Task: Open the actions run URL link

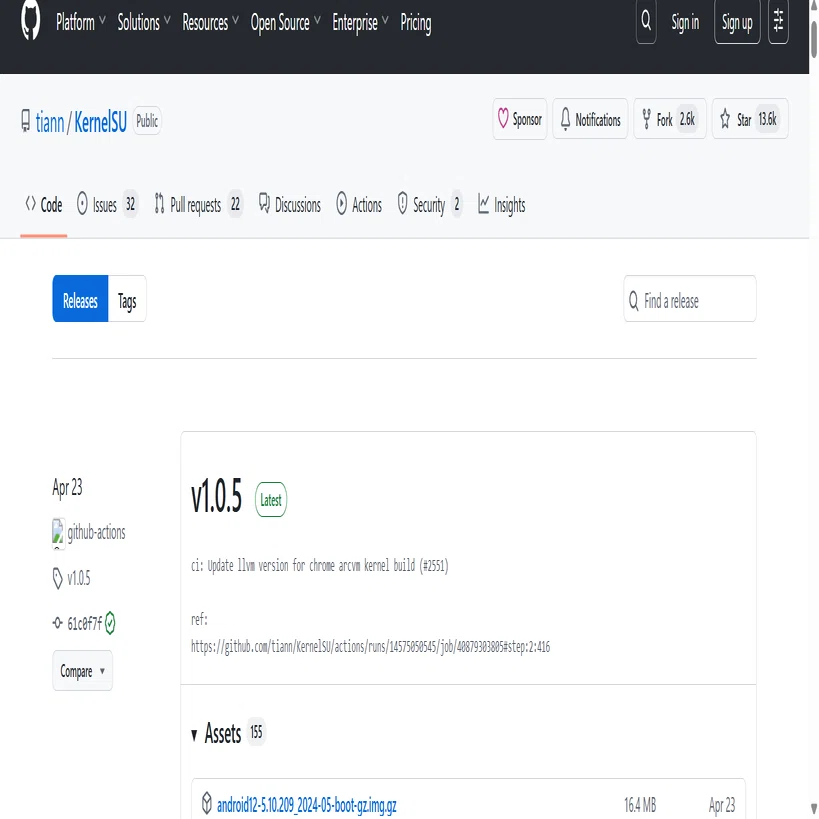Action: click(x=370, y=647)
